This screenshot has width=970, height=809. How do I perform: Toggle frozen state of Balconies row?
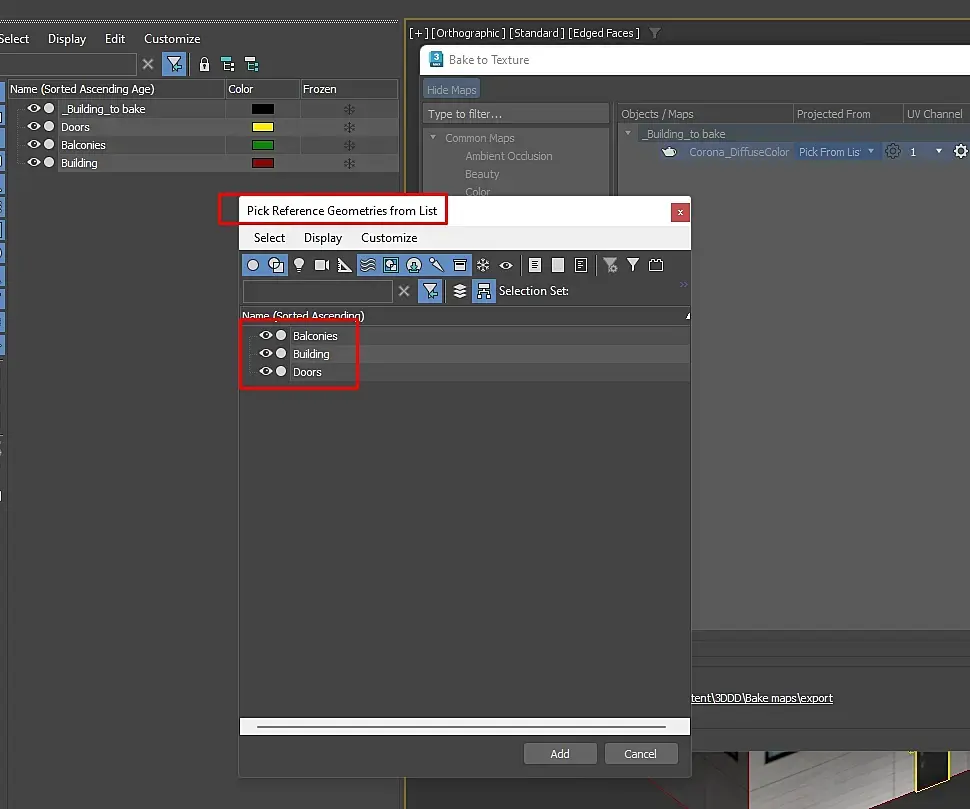pyautogui.click(x=350, y=145)
